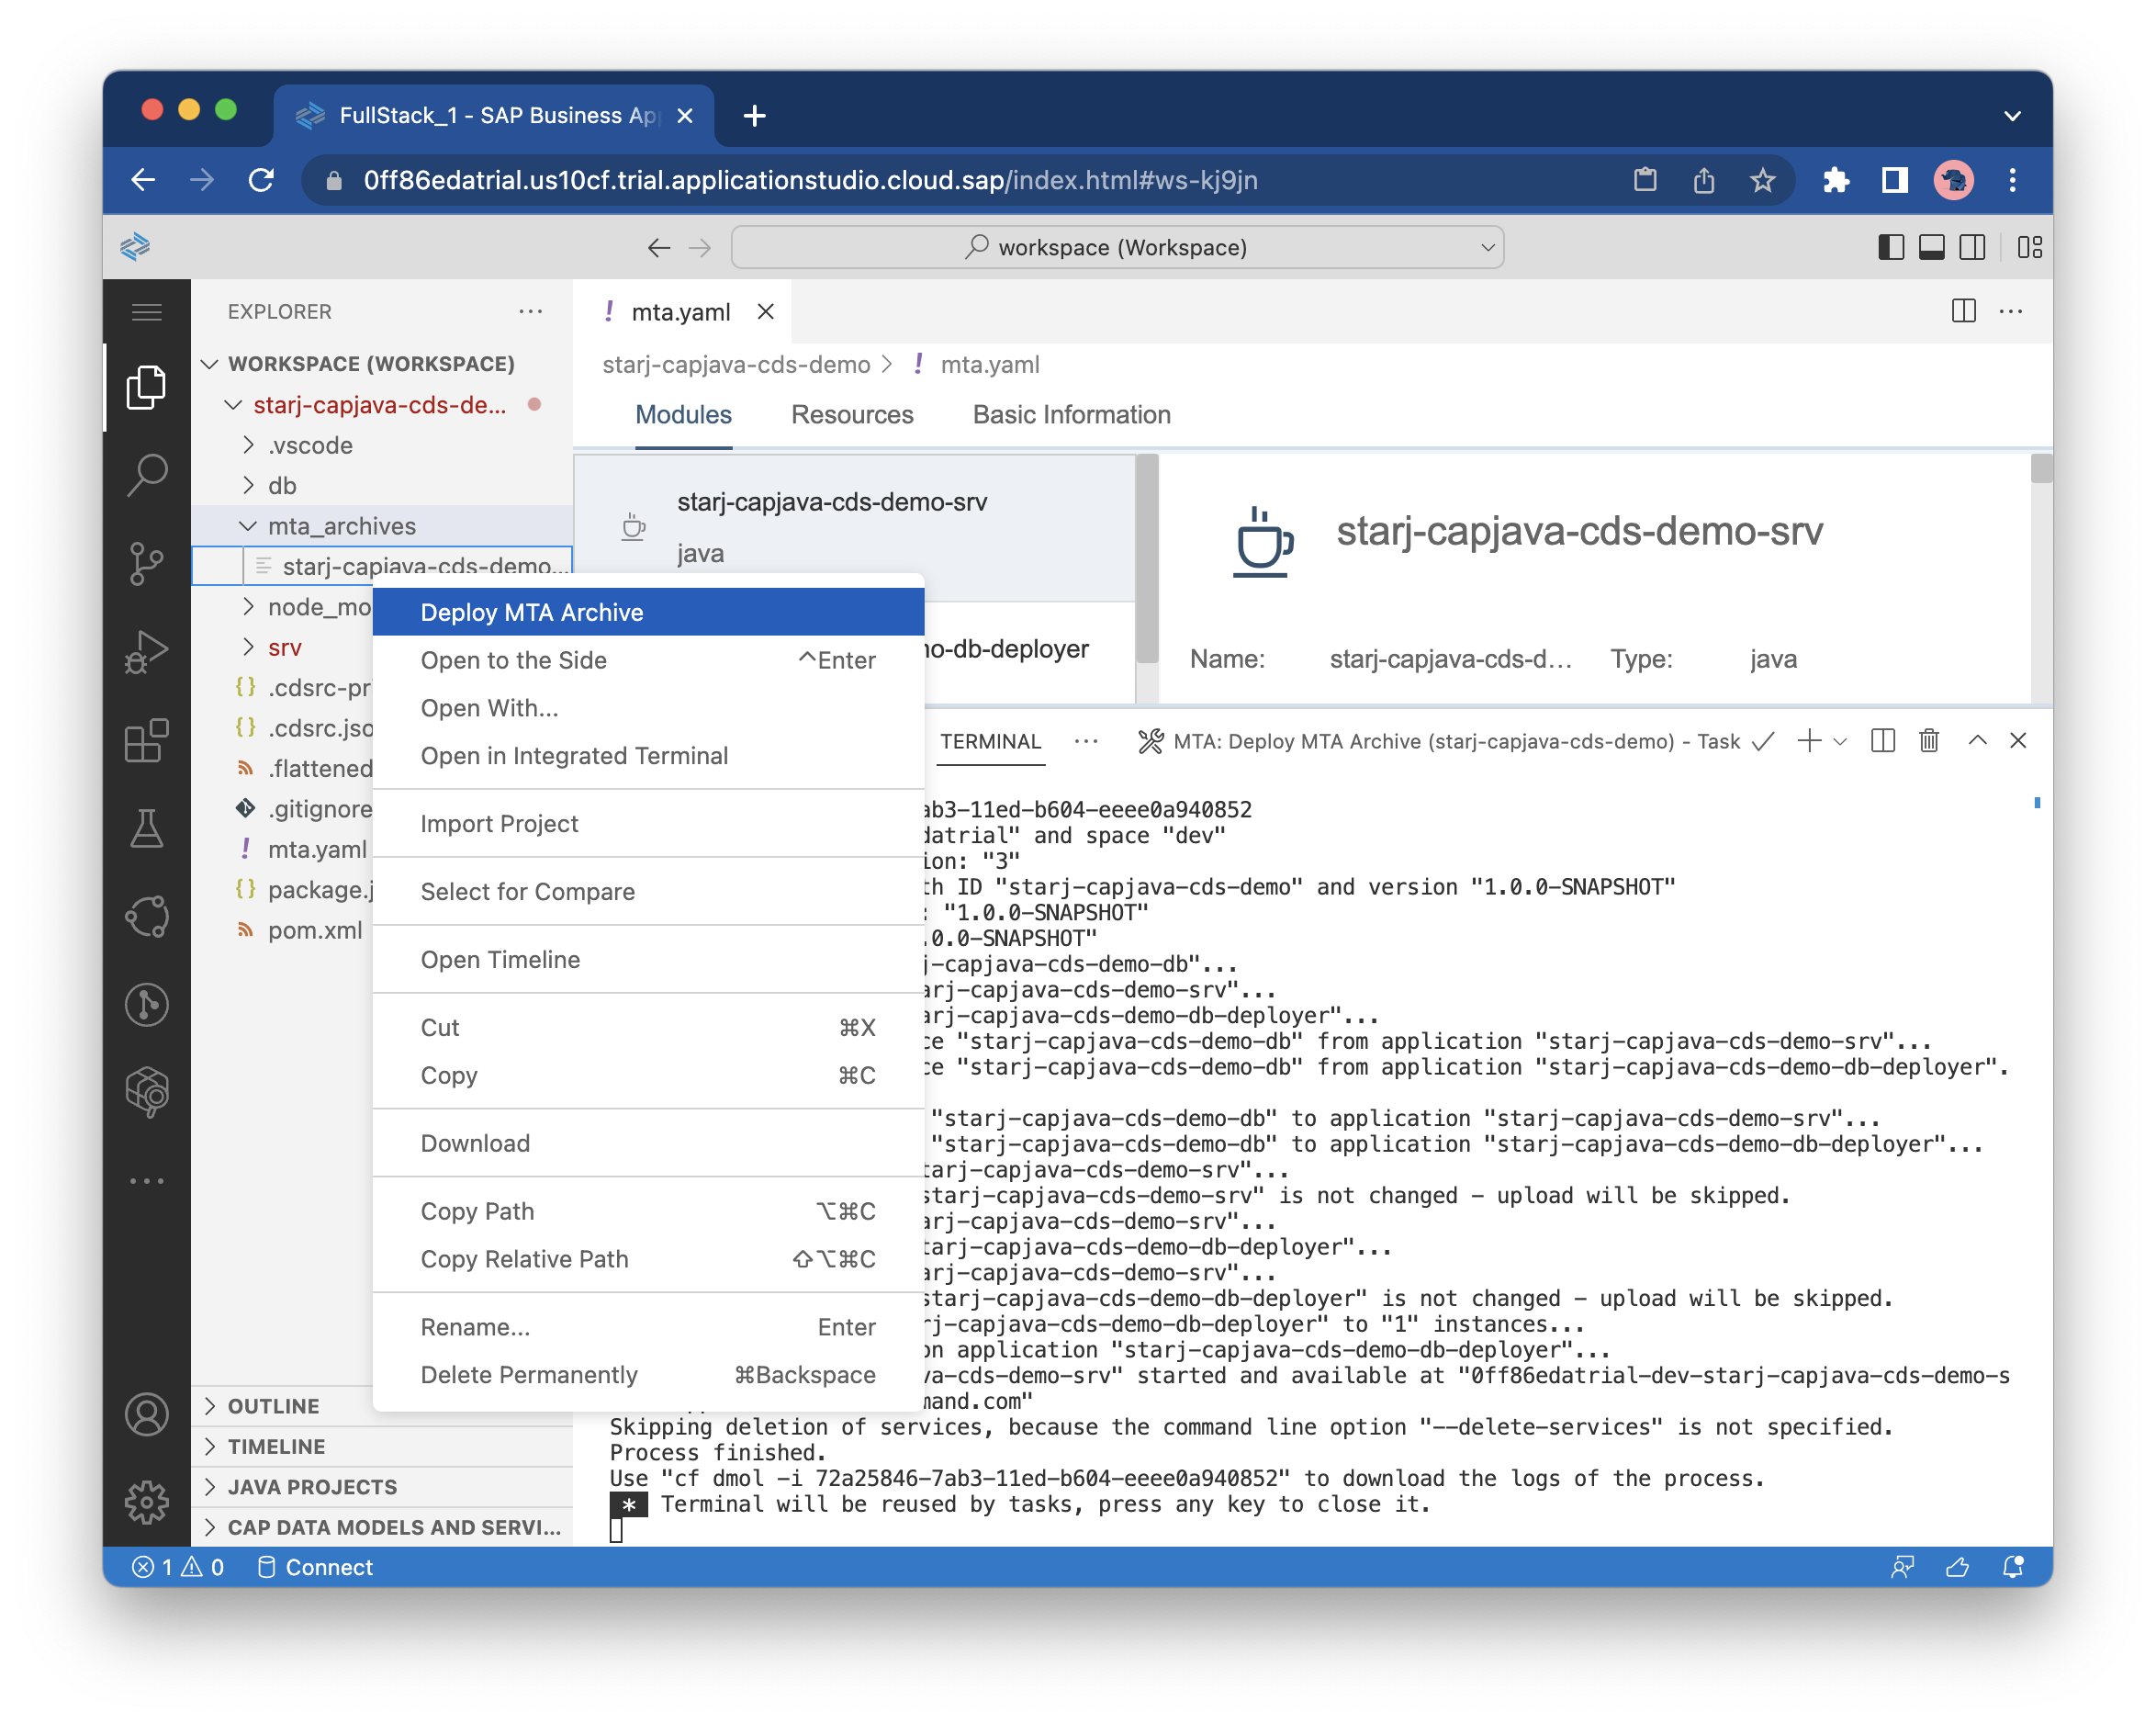The image size is (2156, 1723).
Task: Open the Testing flask icon
Action: pyautogui.click(x=147, y=828)
